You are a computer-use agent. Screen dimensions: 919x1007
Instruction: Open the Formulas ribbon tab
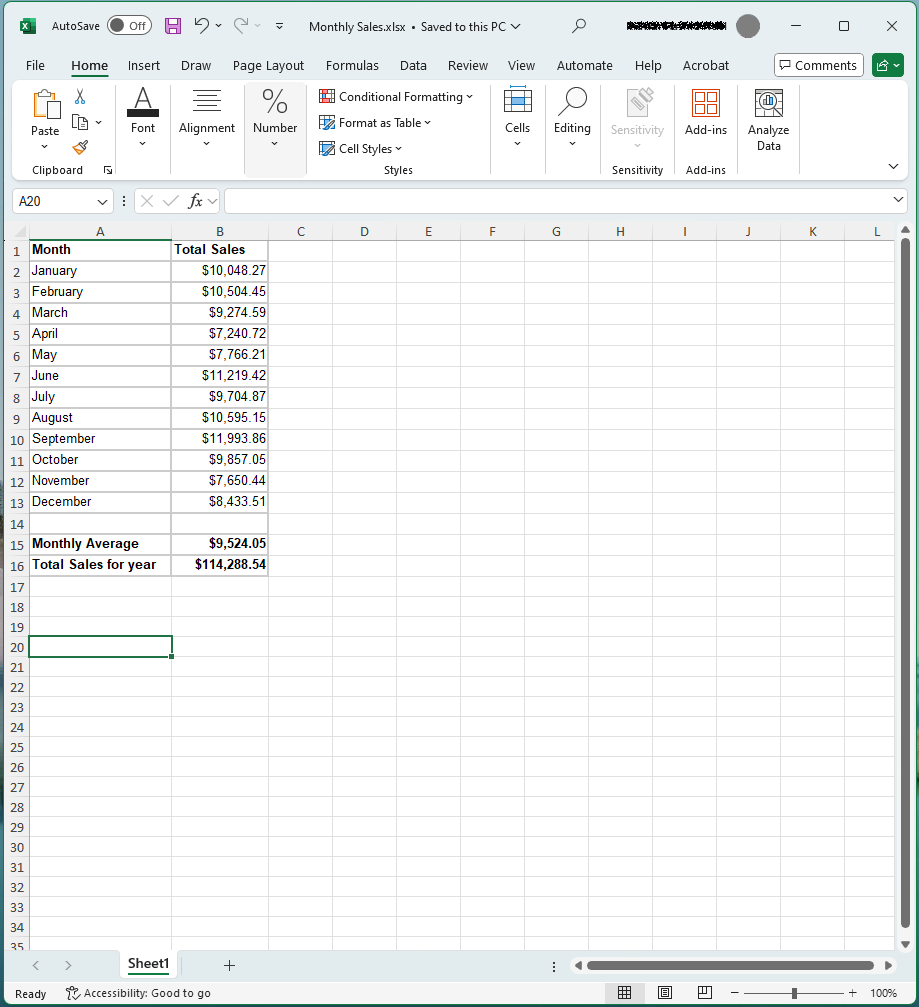(x=352, y=66)
